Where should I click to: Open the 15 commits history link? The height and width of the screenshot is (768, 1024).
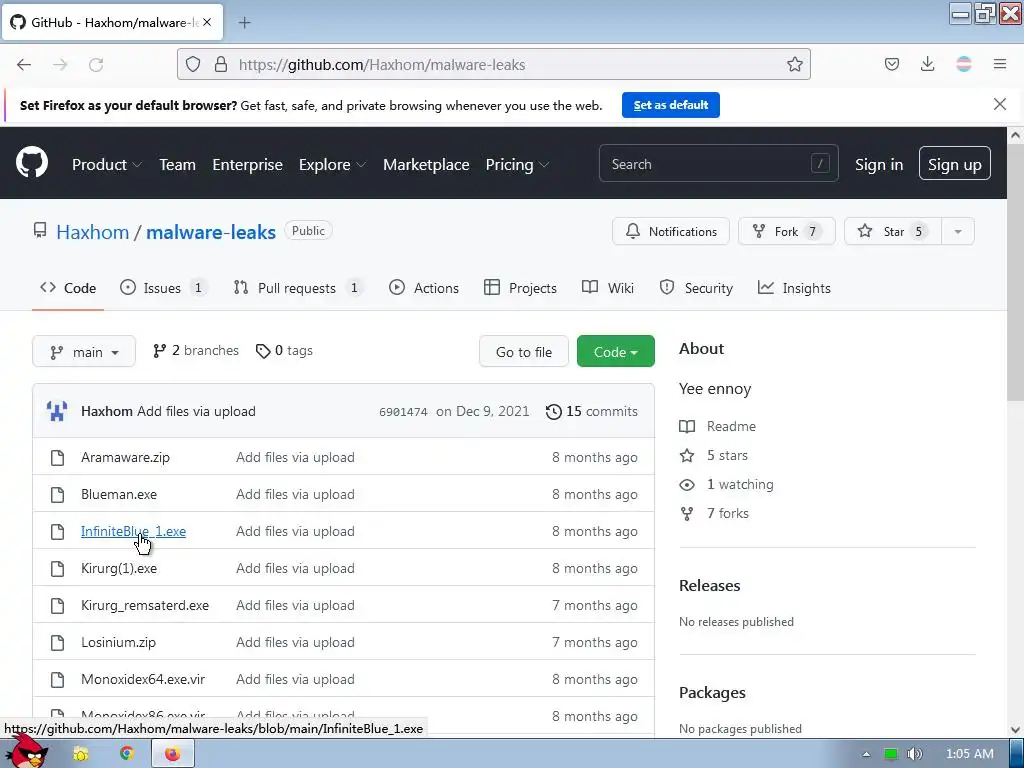pyautogui.click(x=592, y=411)
